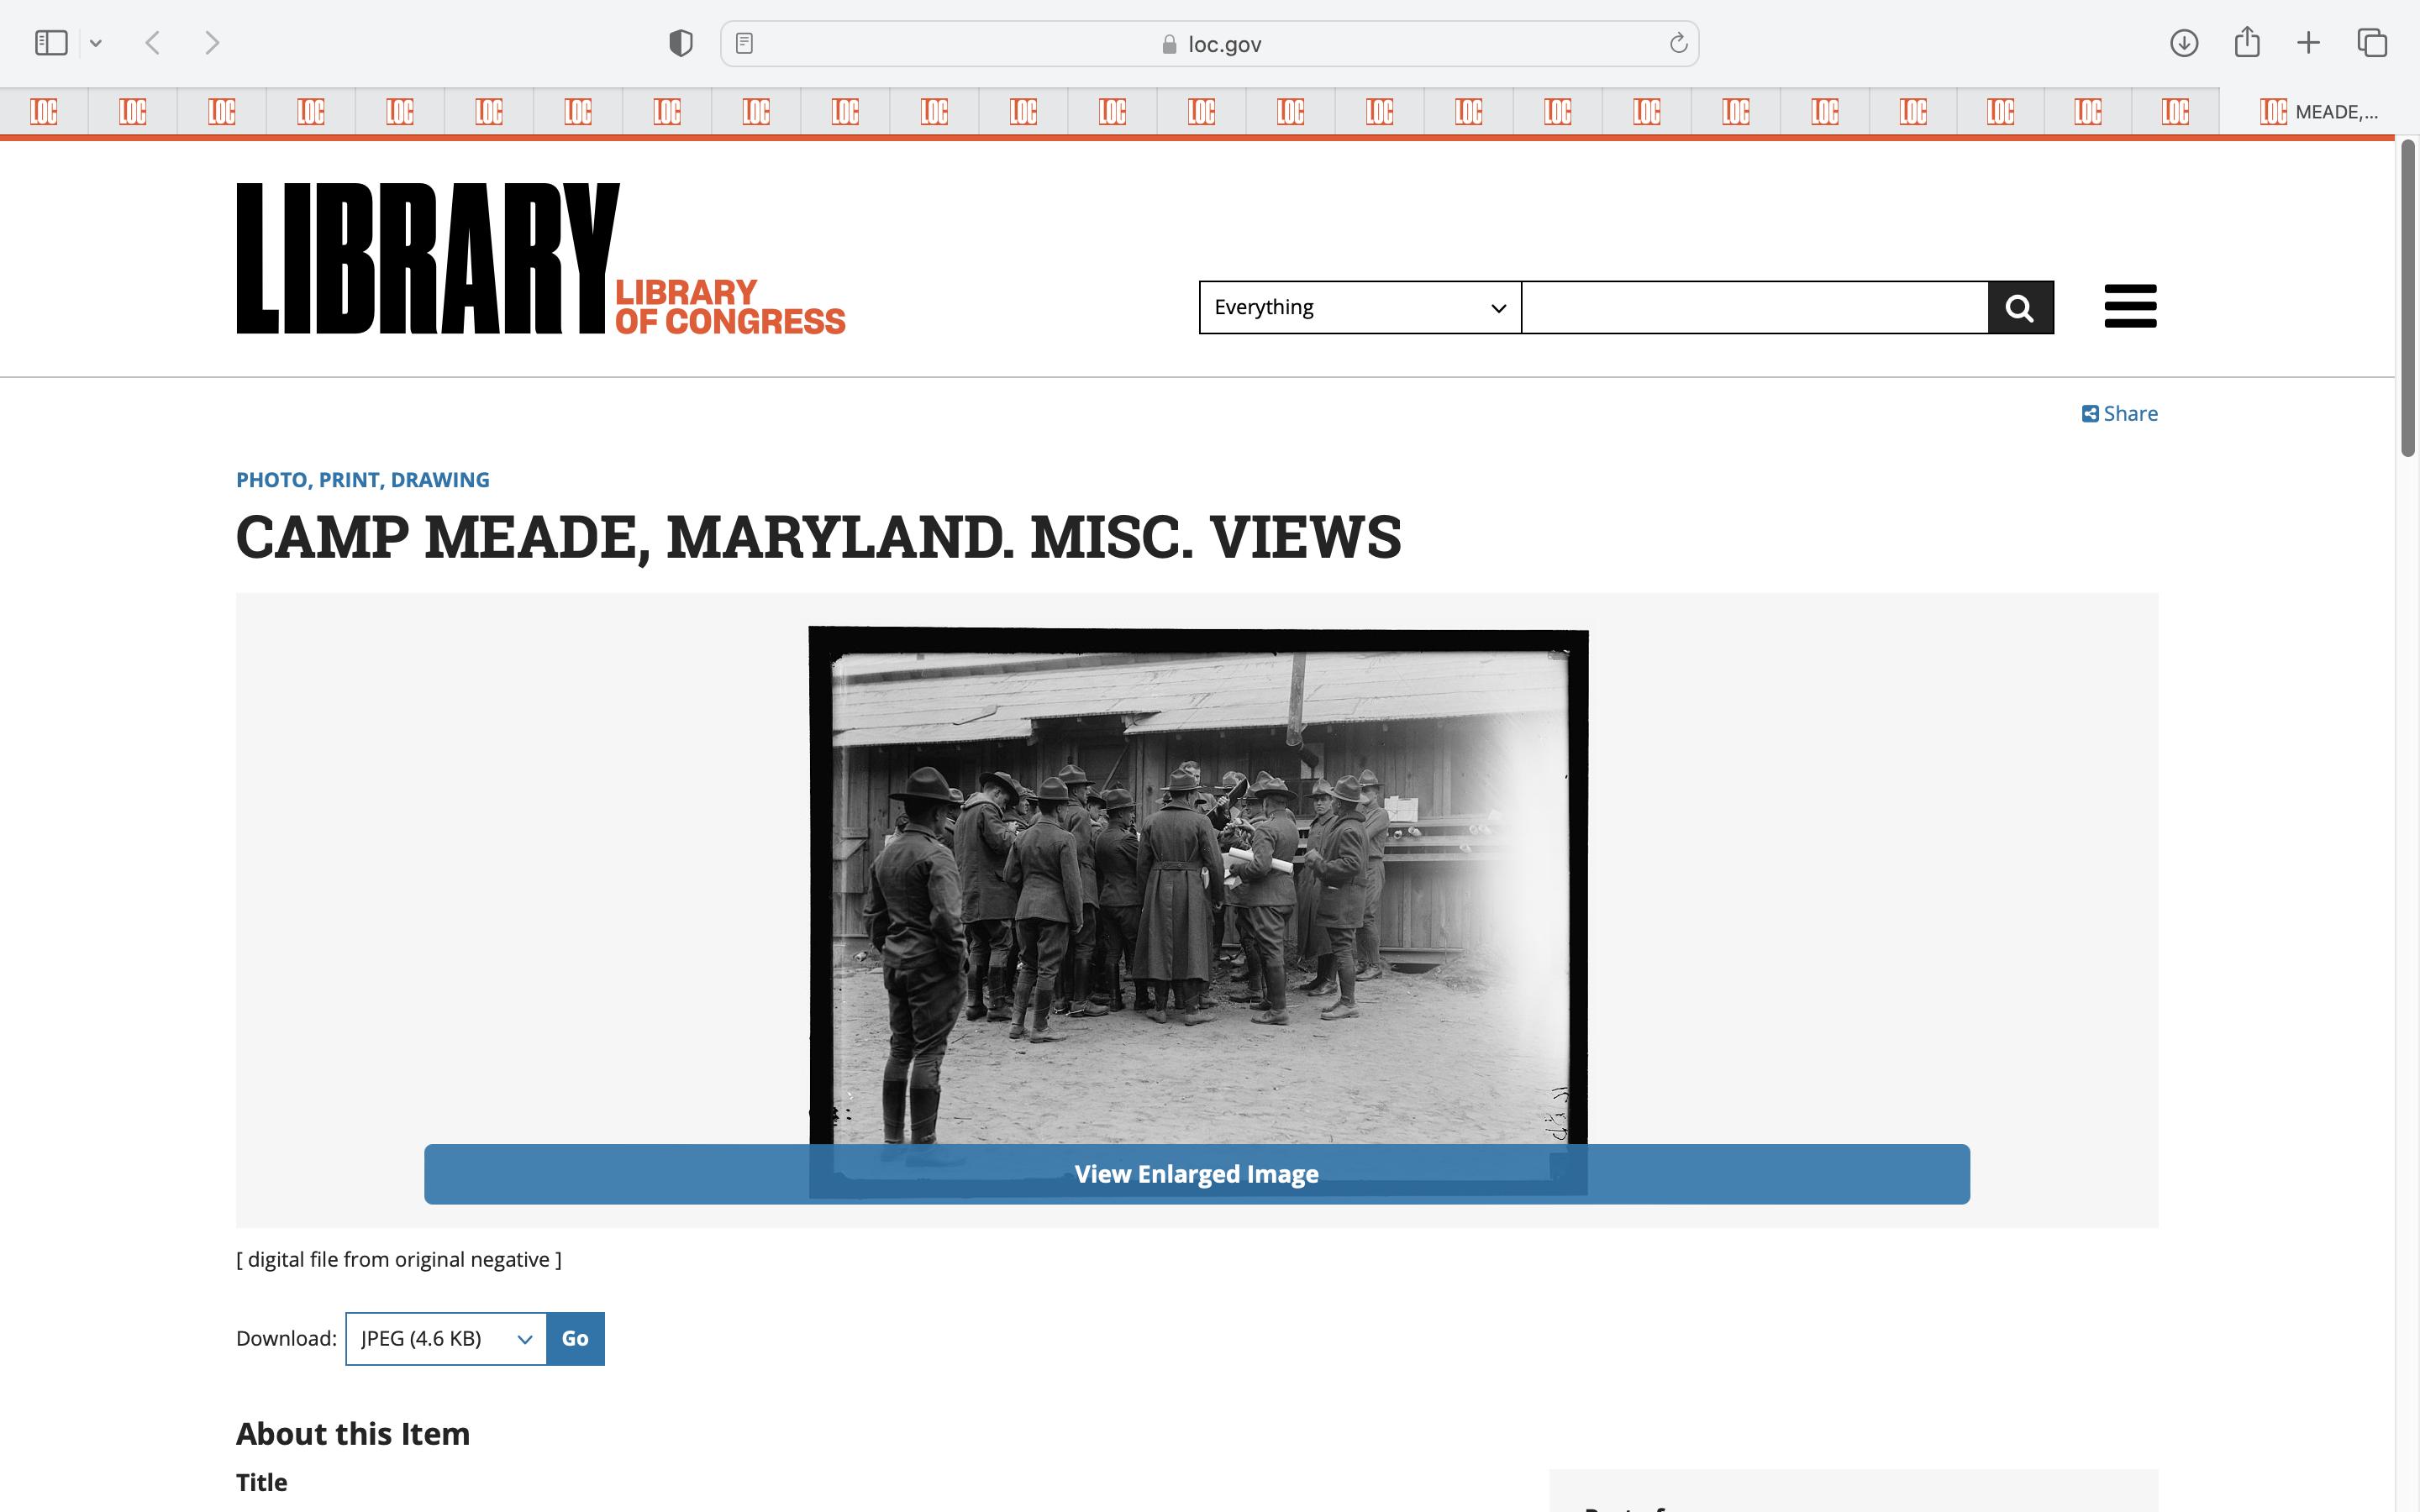
Task: Open sidebar options chevron dropdown
Action: tap(96, 43)
